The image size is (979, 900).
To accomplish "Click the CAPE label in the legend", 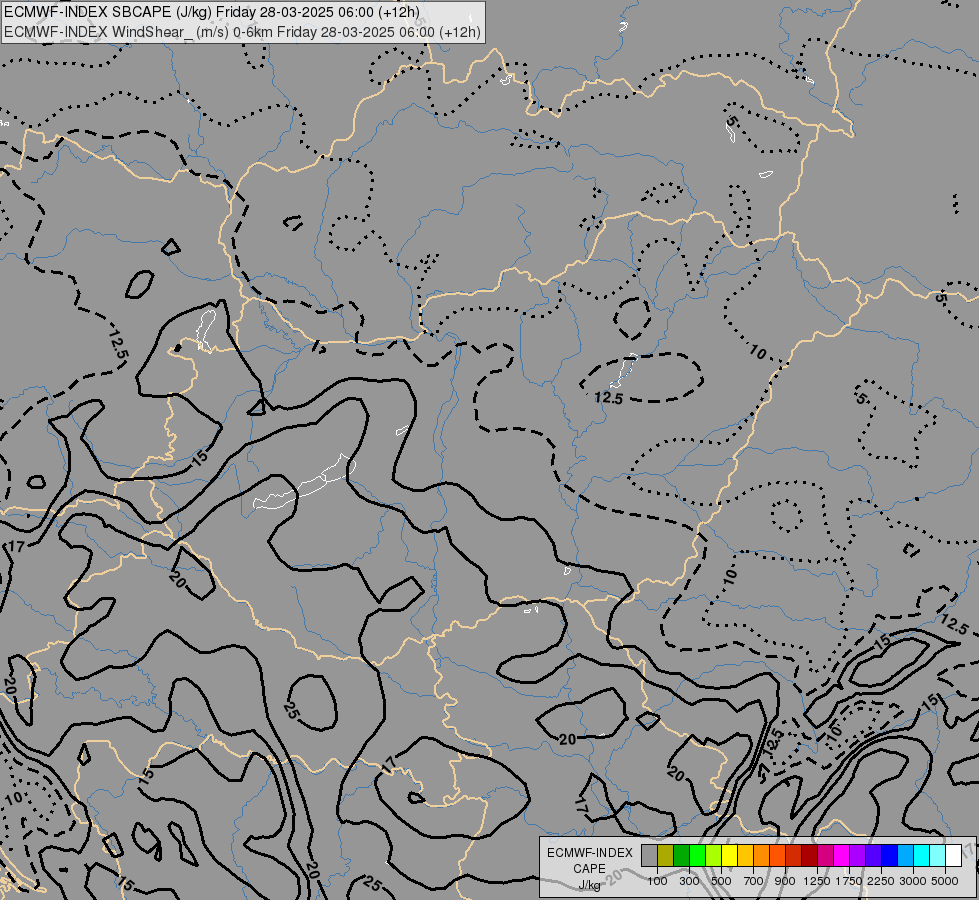I will pos(589,869).
